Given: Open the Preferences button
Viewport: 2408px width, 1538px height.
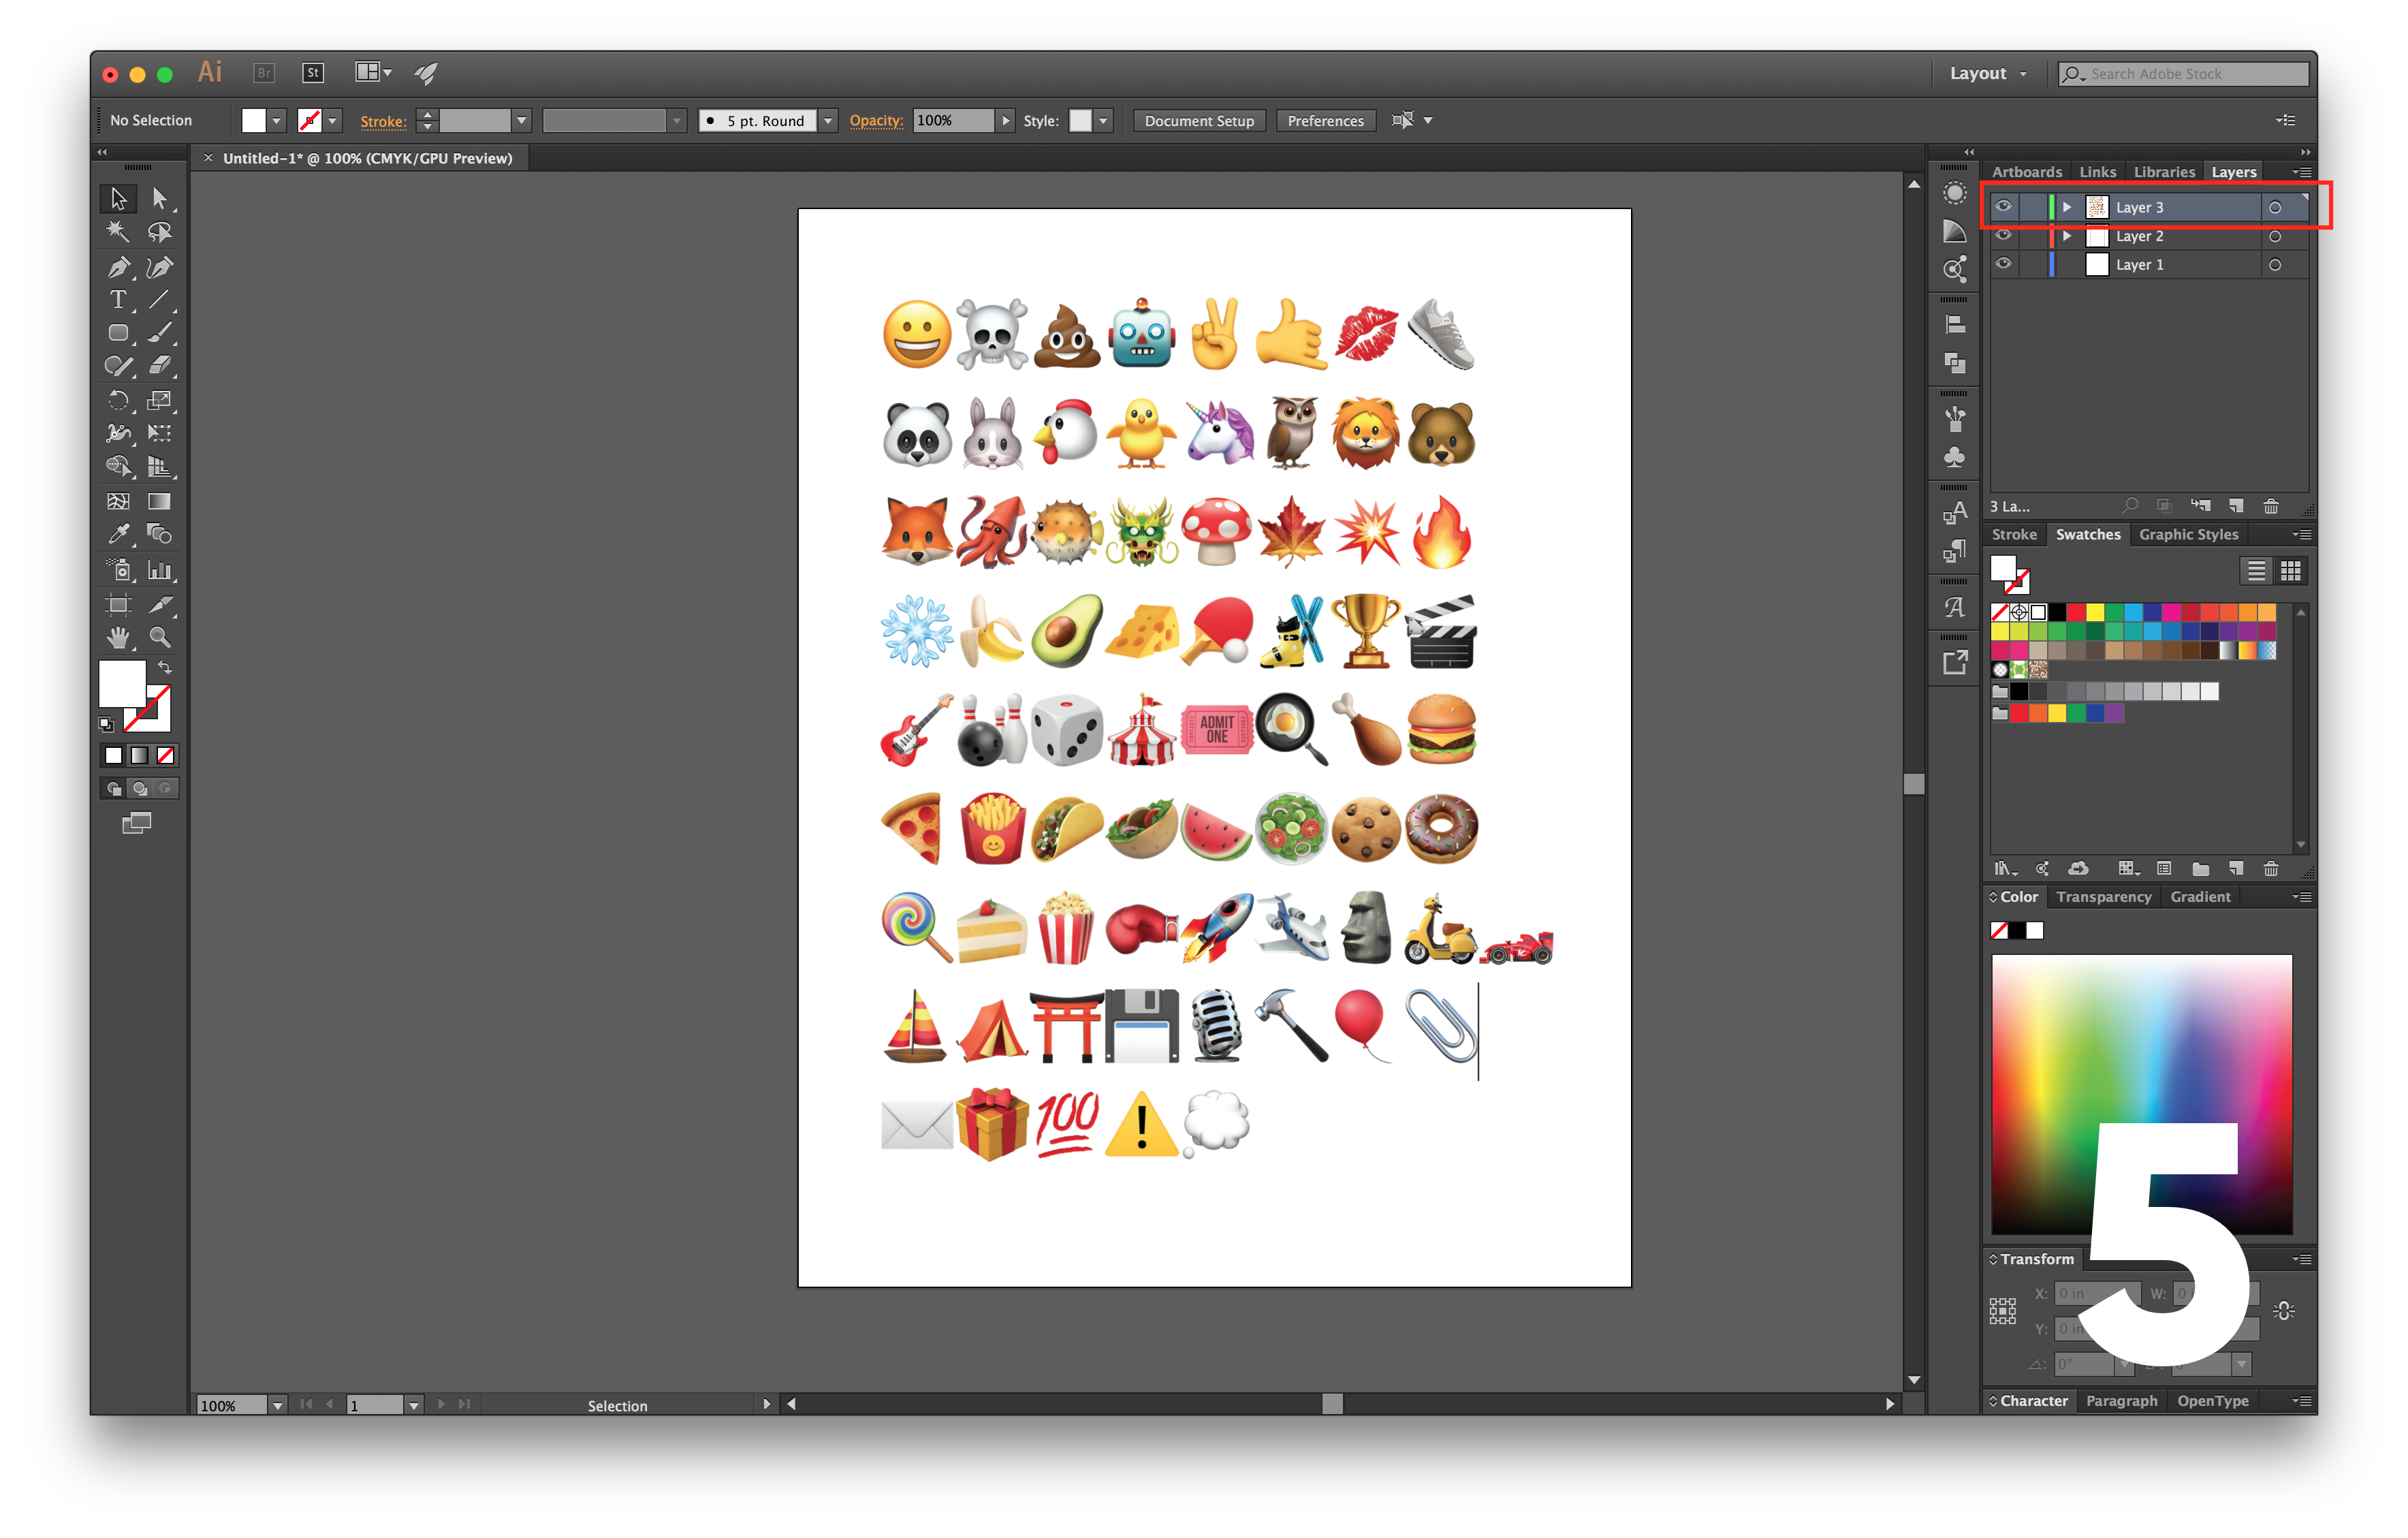Looking at the screenshot, I should point(1325,120).
